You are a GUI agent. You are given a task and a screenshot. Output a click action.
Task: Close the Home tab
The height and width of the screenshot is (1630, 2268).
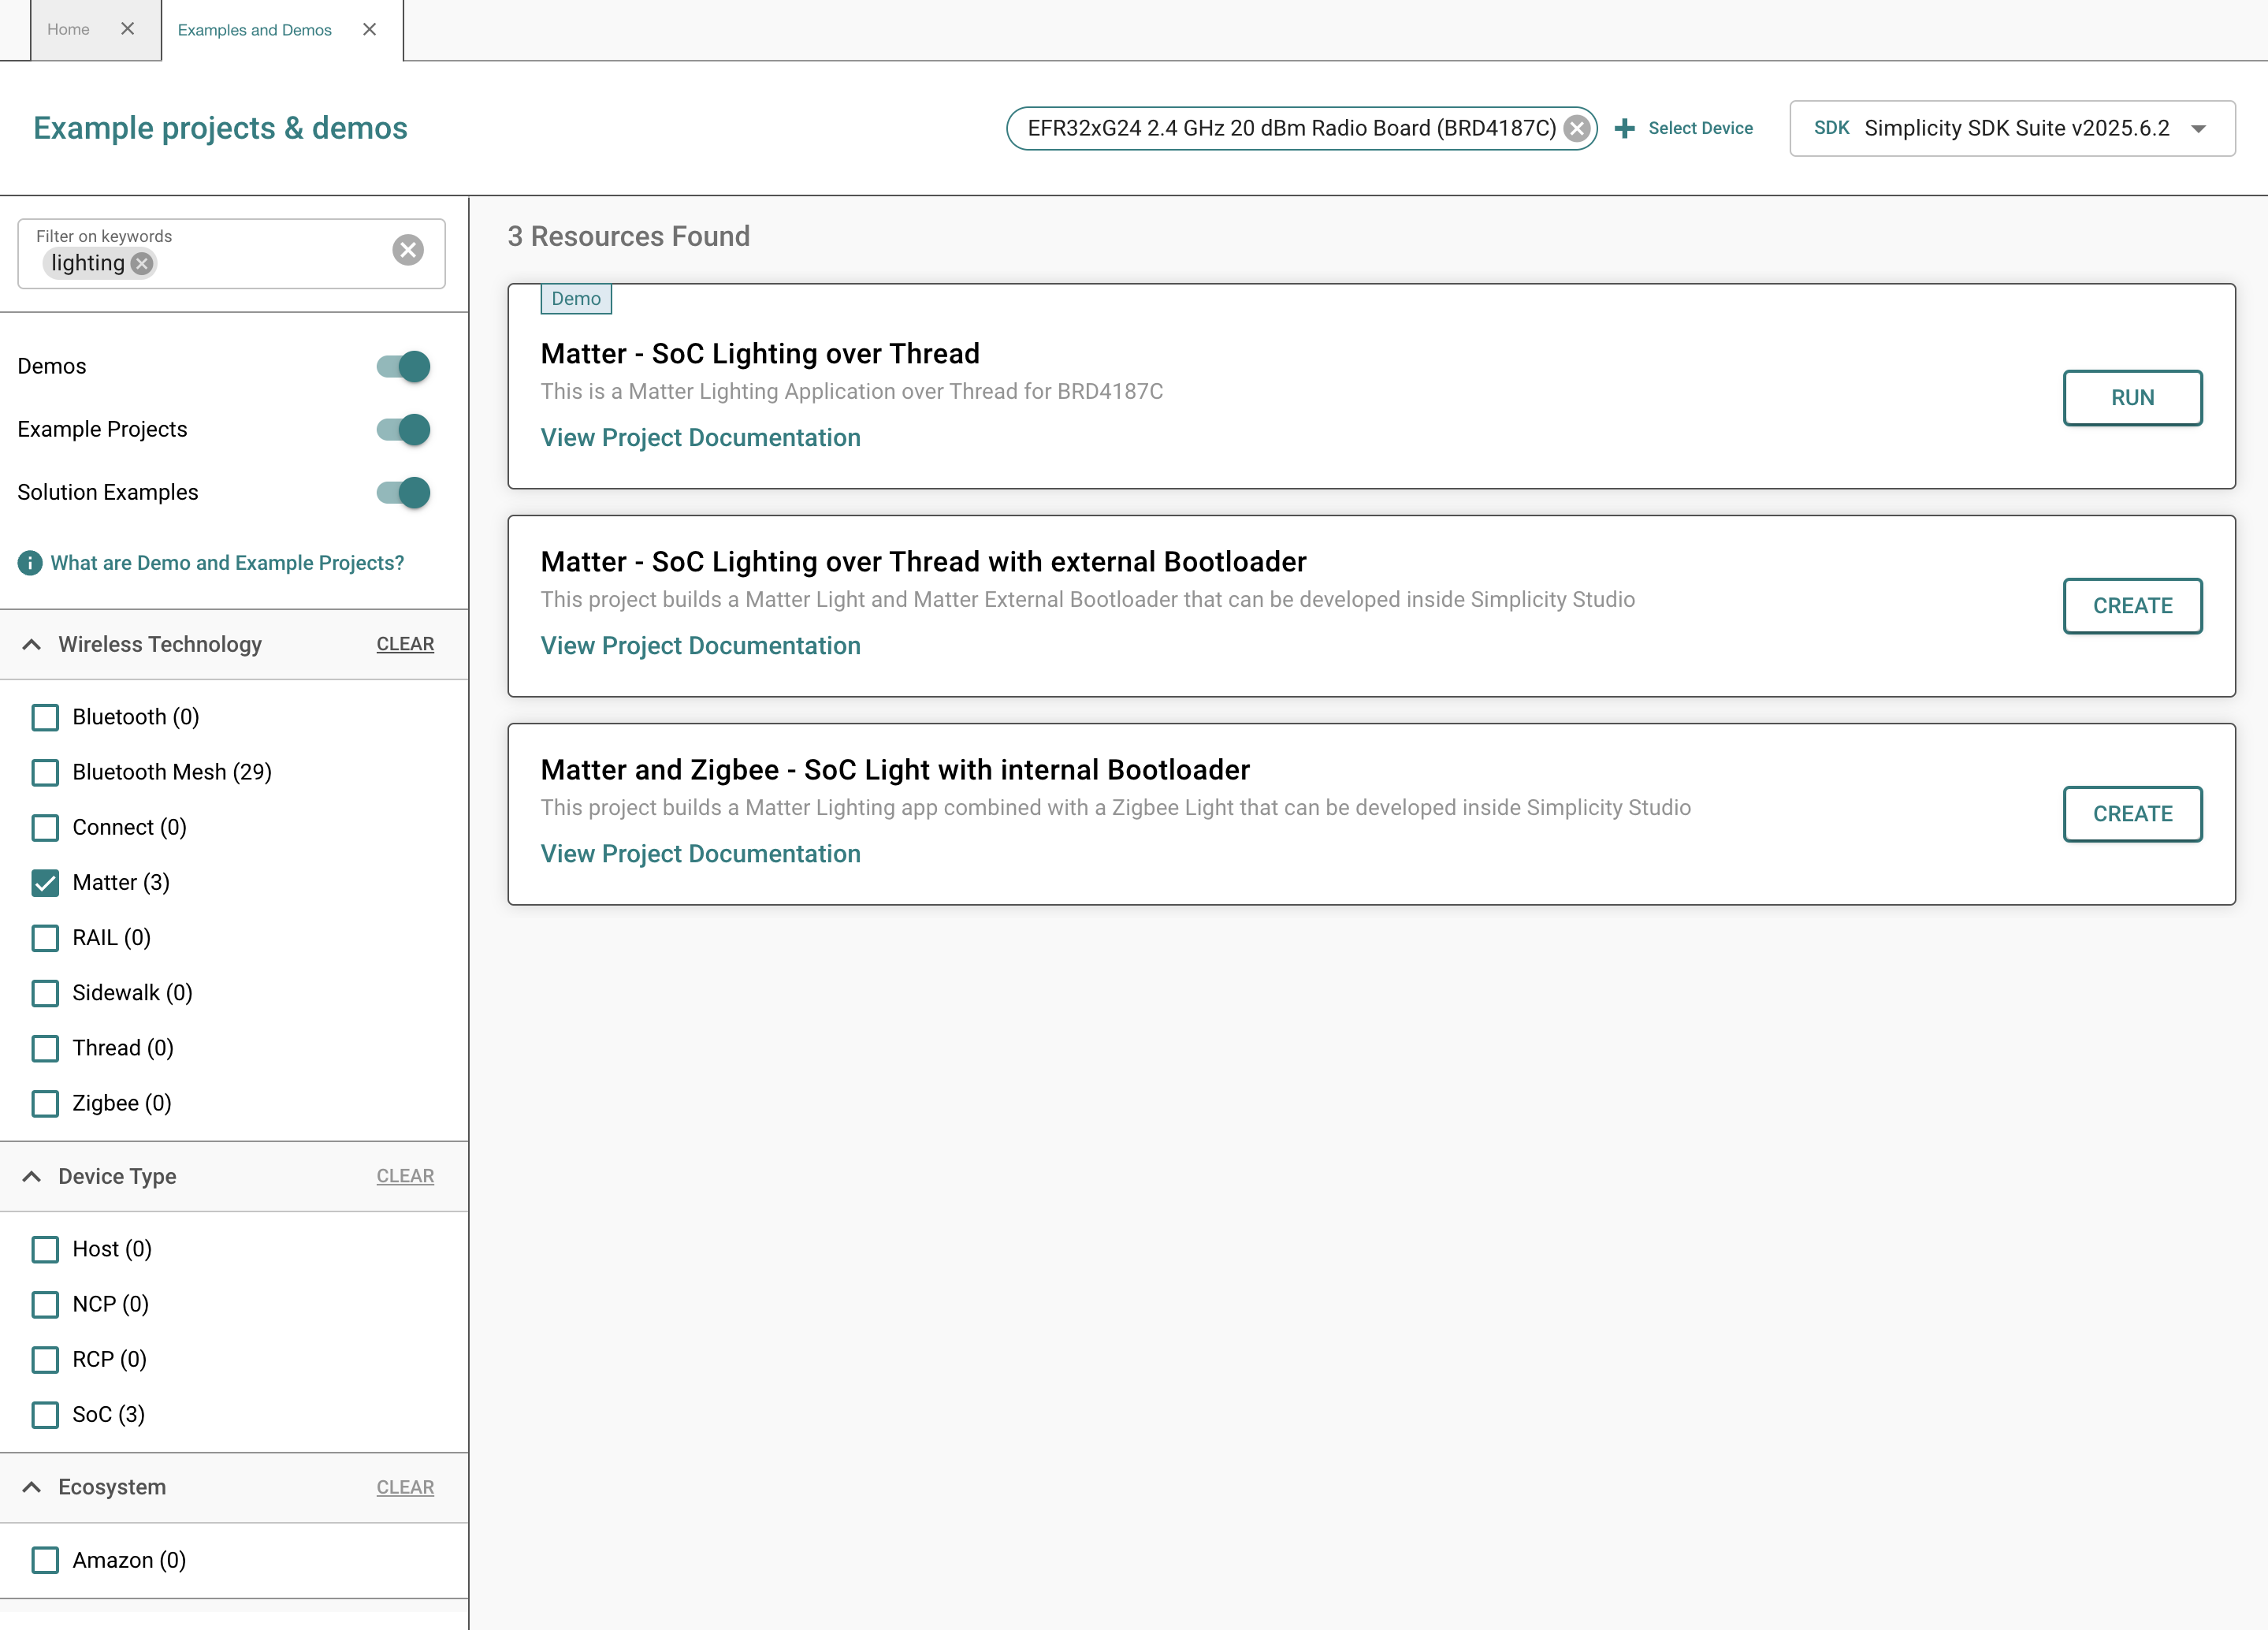pos(128,29)
